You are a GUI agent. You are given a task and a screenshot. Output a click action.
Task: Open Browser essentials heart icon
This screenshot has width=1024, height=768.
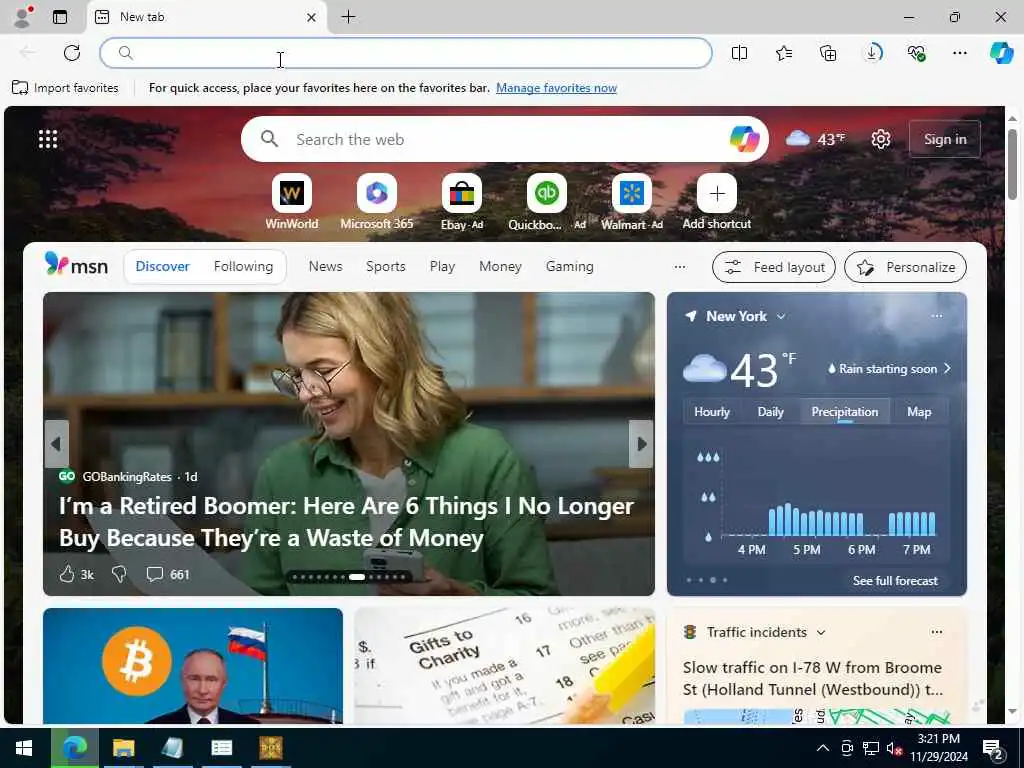point(916,53)
